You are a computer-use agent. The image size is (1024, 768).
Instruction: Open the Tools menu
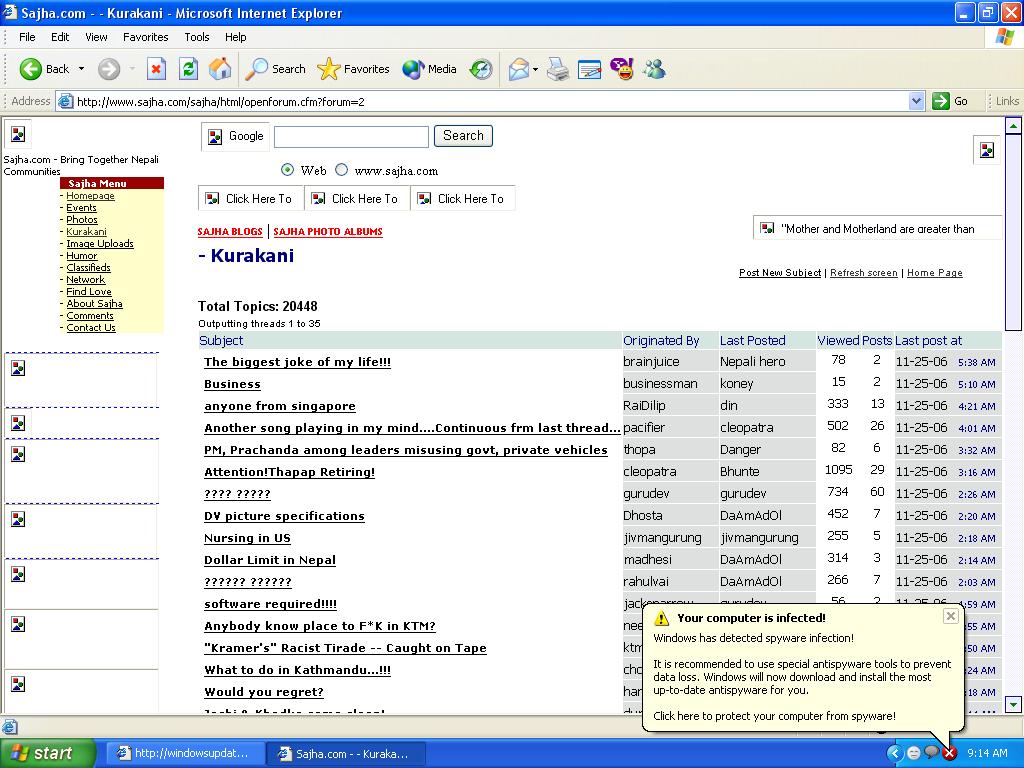(196, 37)
